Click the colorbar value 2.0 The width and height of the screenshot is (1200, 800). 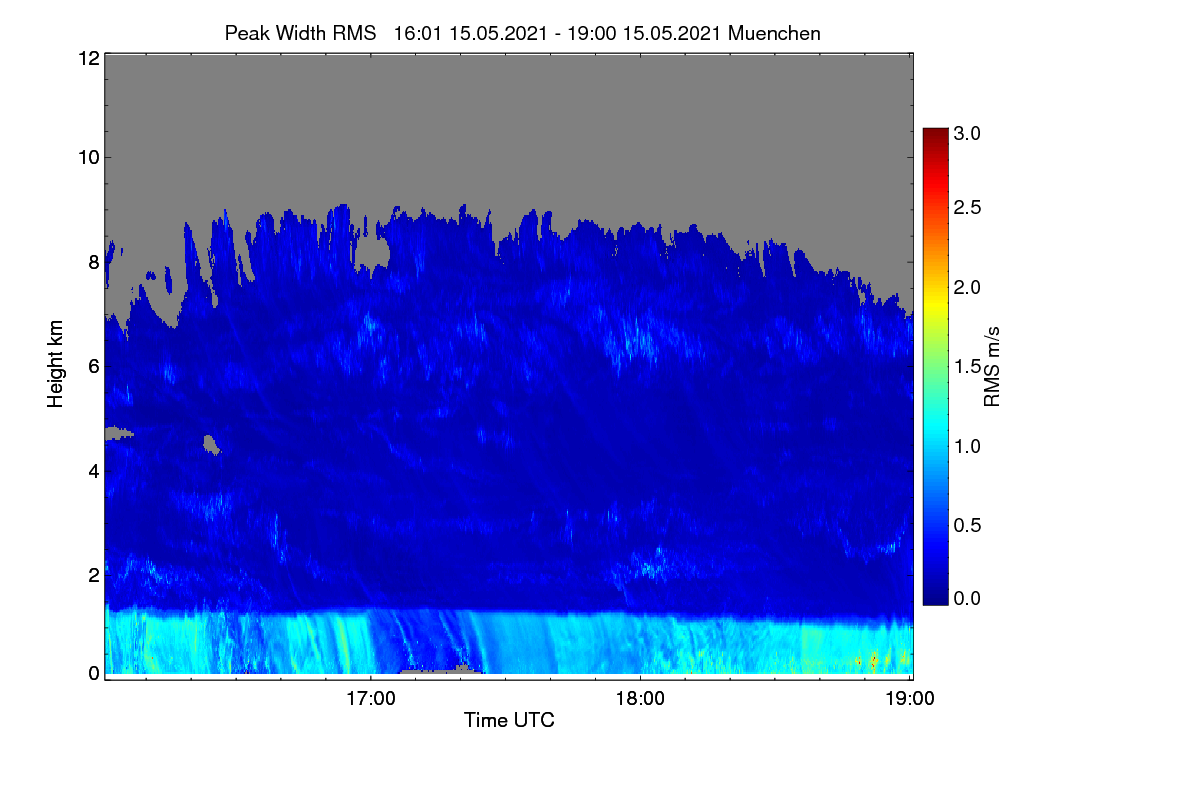pyautogui.click(x=968, y=288)
